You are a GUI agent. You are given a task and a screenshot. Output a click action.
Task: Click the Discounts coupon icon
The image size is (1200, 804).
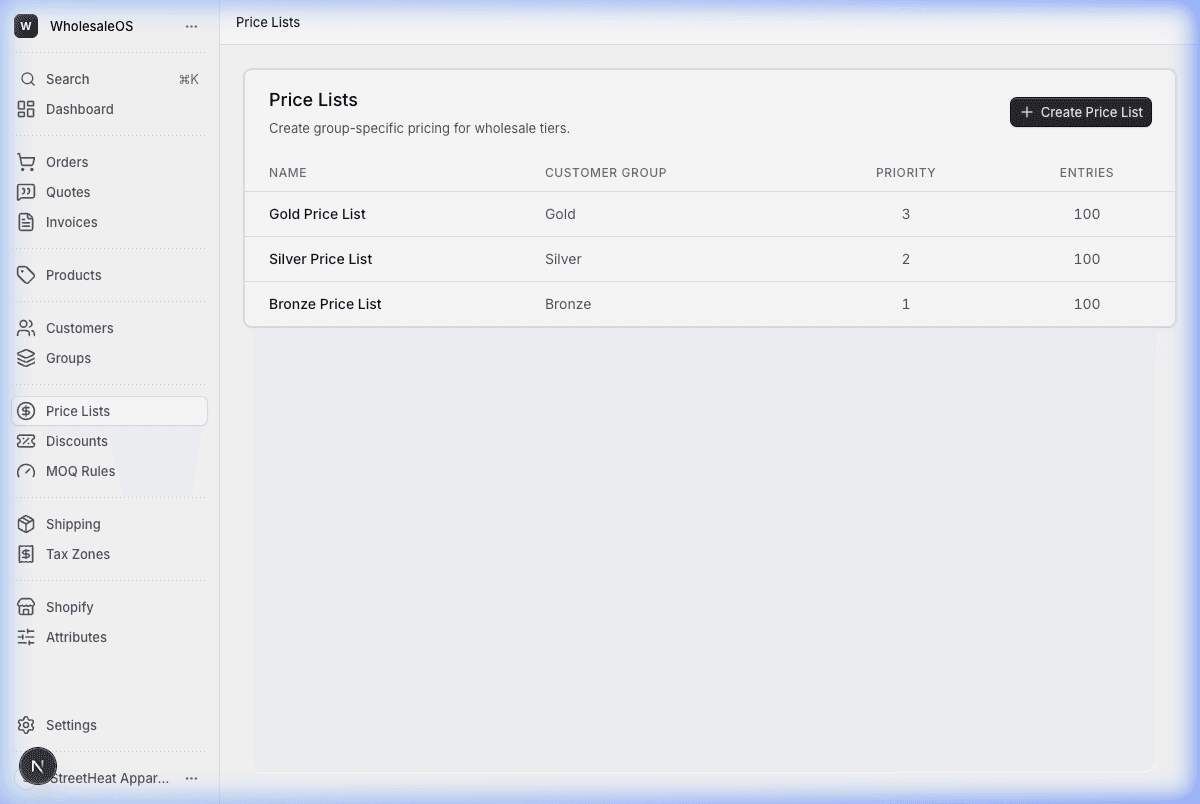pos(25,441)
